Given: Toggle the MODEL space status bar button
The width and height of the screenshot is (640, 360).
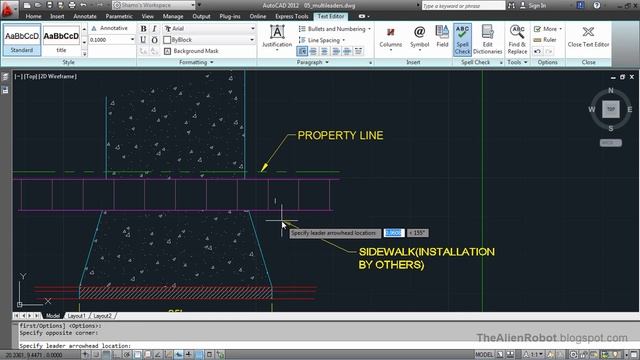Looking at the screenshot, I should pos(484,355).
